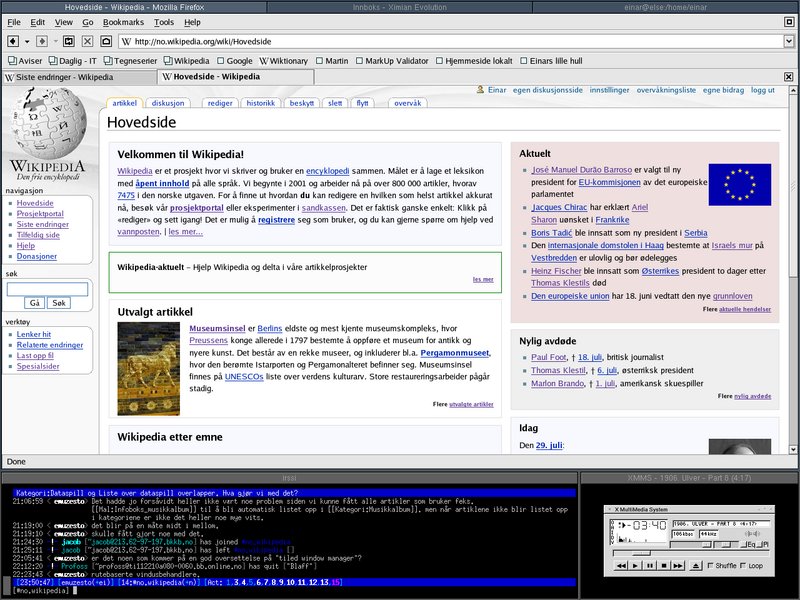The width and height of the screenshot is (800, 600).
Task: Open the Tilfeldig side sidebar link
Action: point(38,235)
